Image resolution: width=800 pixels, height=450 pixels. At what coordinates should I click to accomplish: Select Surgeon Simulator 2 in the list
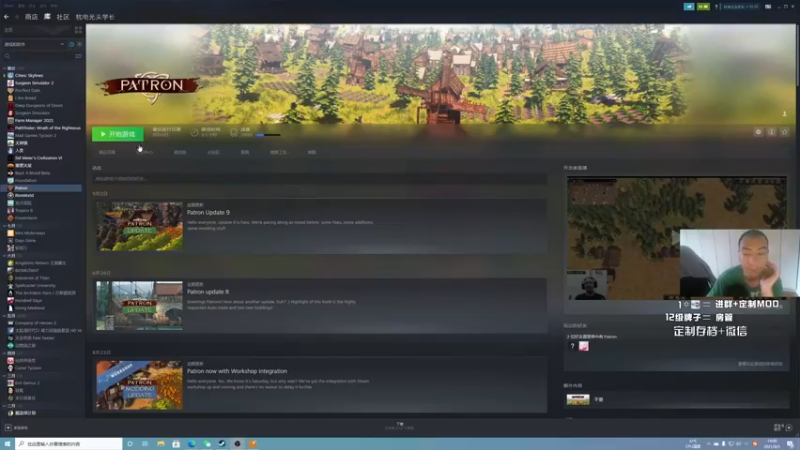coord(34,83)
